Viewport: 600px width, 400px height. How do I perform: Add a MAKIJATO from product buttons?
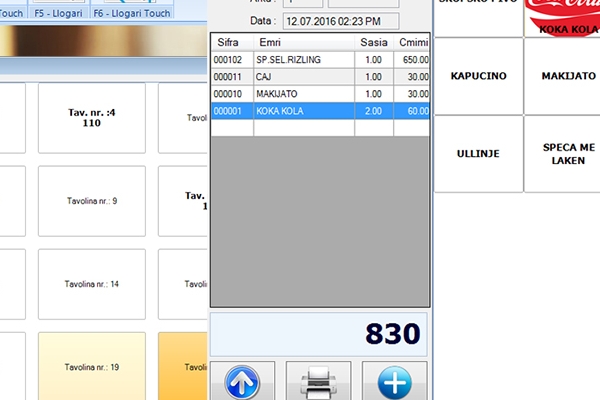click(x=561, y=76)
